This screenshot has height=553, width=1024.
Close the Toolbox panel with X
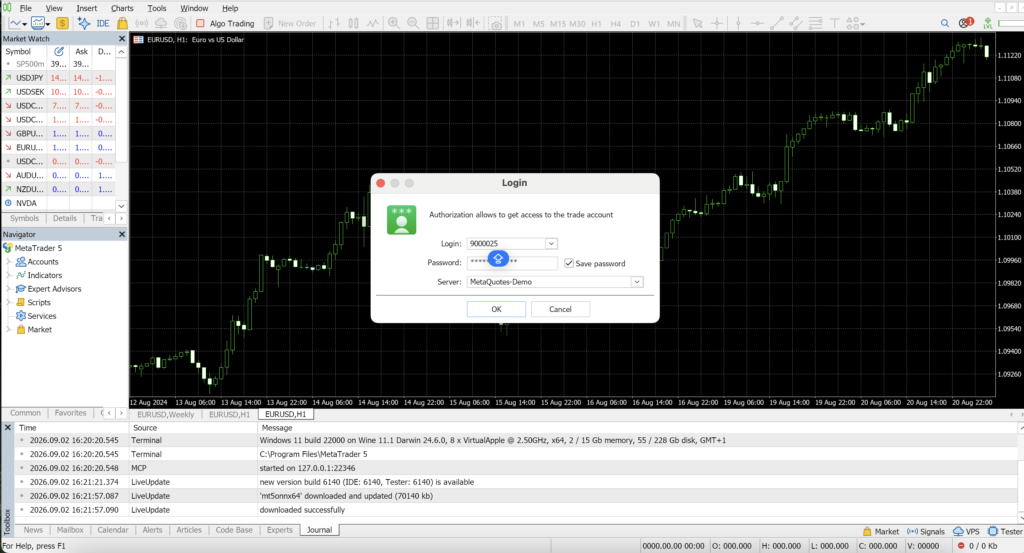click(8, 428)
